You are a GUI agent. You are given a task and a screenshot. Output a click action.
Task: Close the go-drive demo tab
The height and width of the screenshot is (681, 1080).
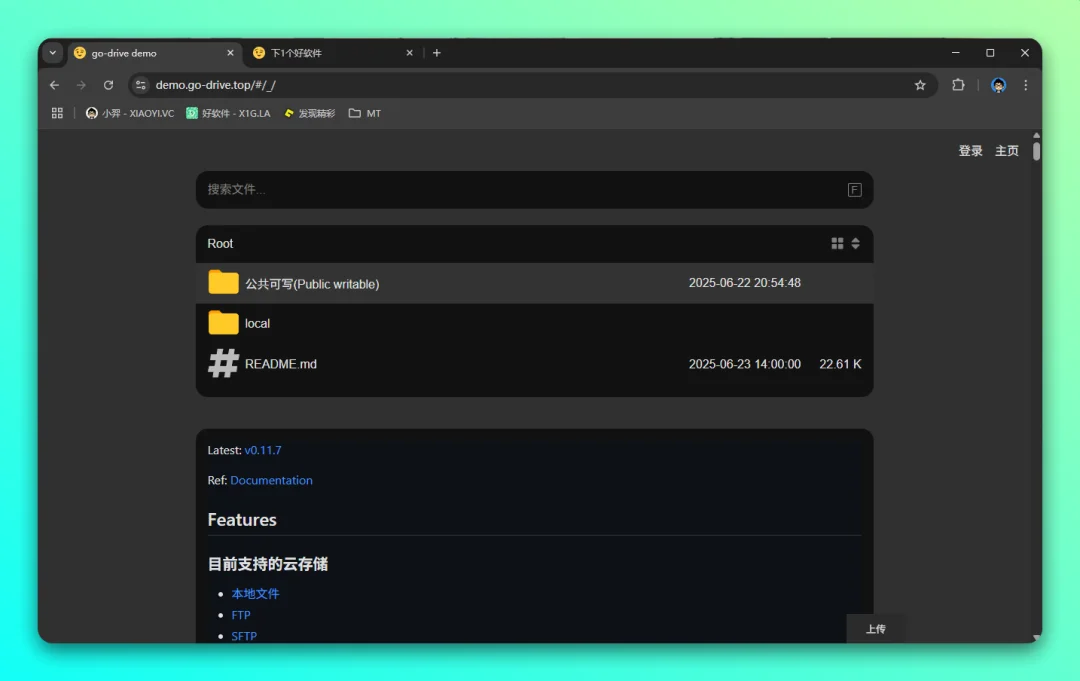[x=230, y=53]
